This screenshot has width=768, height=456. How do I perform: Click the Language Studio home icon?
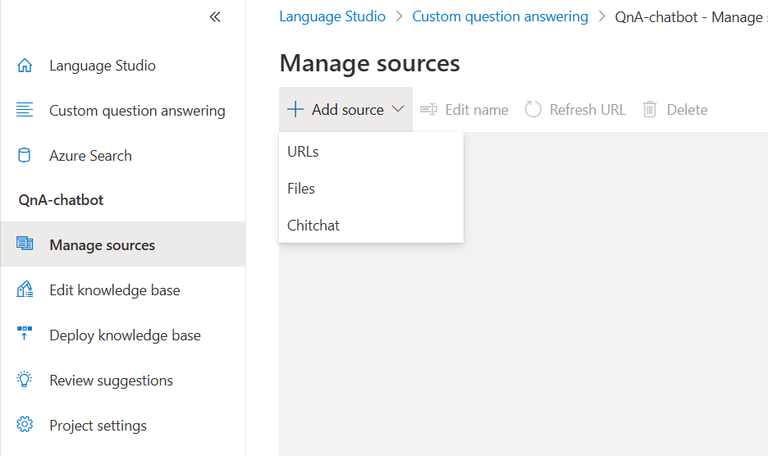click(25, 66)
